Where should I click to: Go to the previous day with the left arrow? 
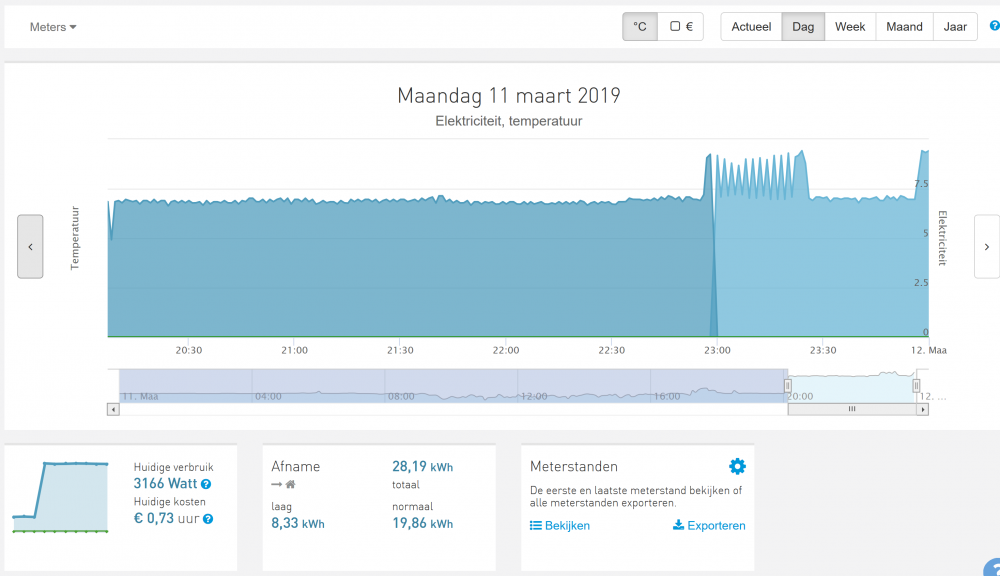[x=30, y=246]
